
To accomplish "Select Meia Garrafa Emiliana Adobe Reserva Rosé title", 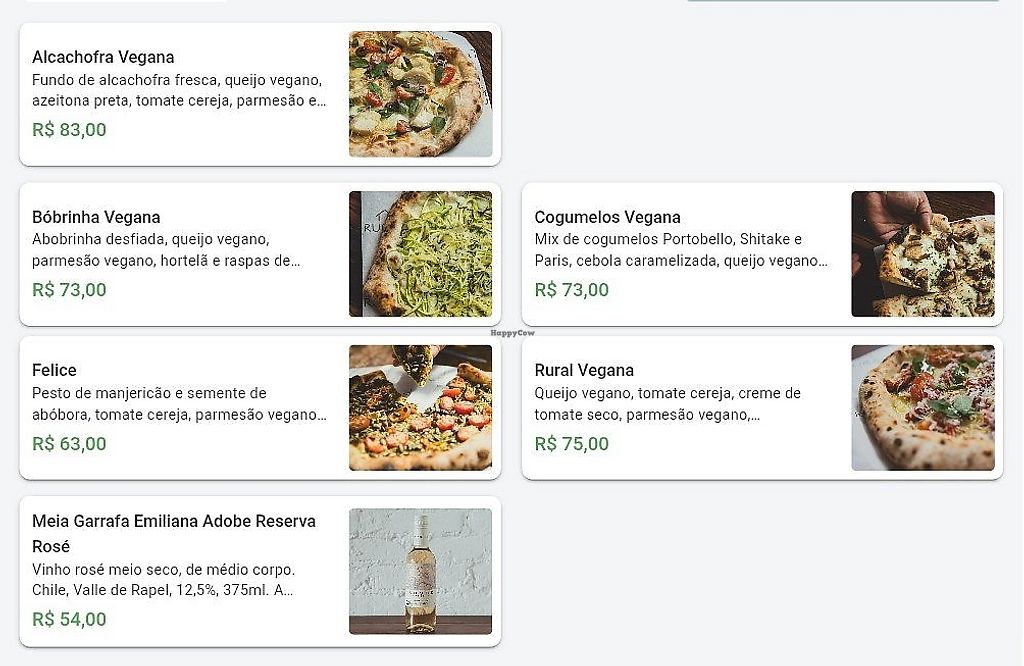I will (x=173, y=533).
